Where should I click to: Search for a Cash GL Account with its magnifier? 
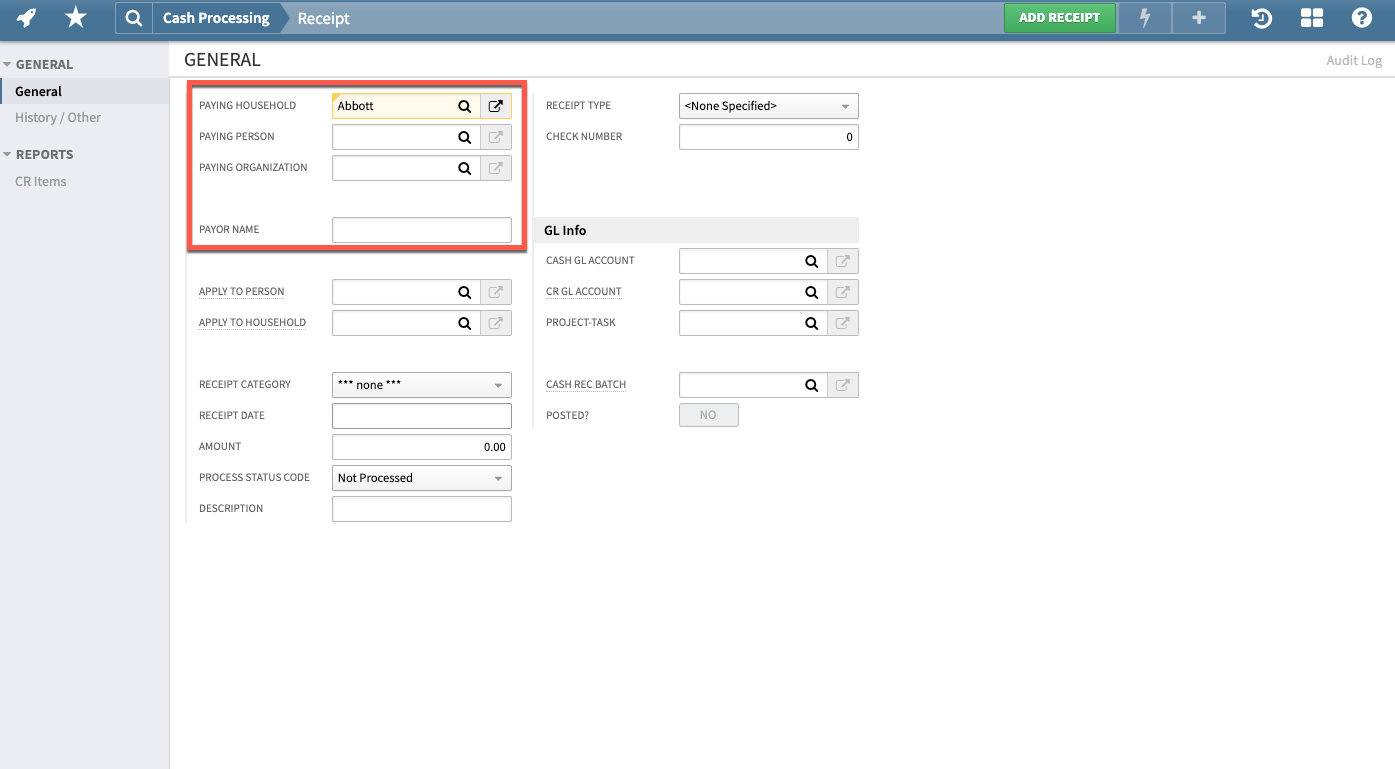click(x=811, y=260)
